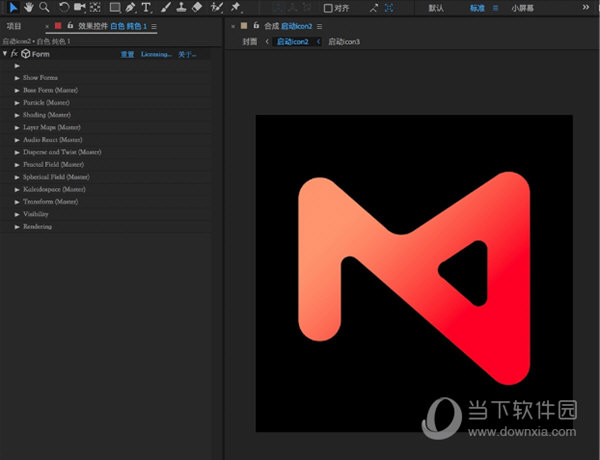
Task: Click the 关于 about link for Form
Action: [187, 54]
